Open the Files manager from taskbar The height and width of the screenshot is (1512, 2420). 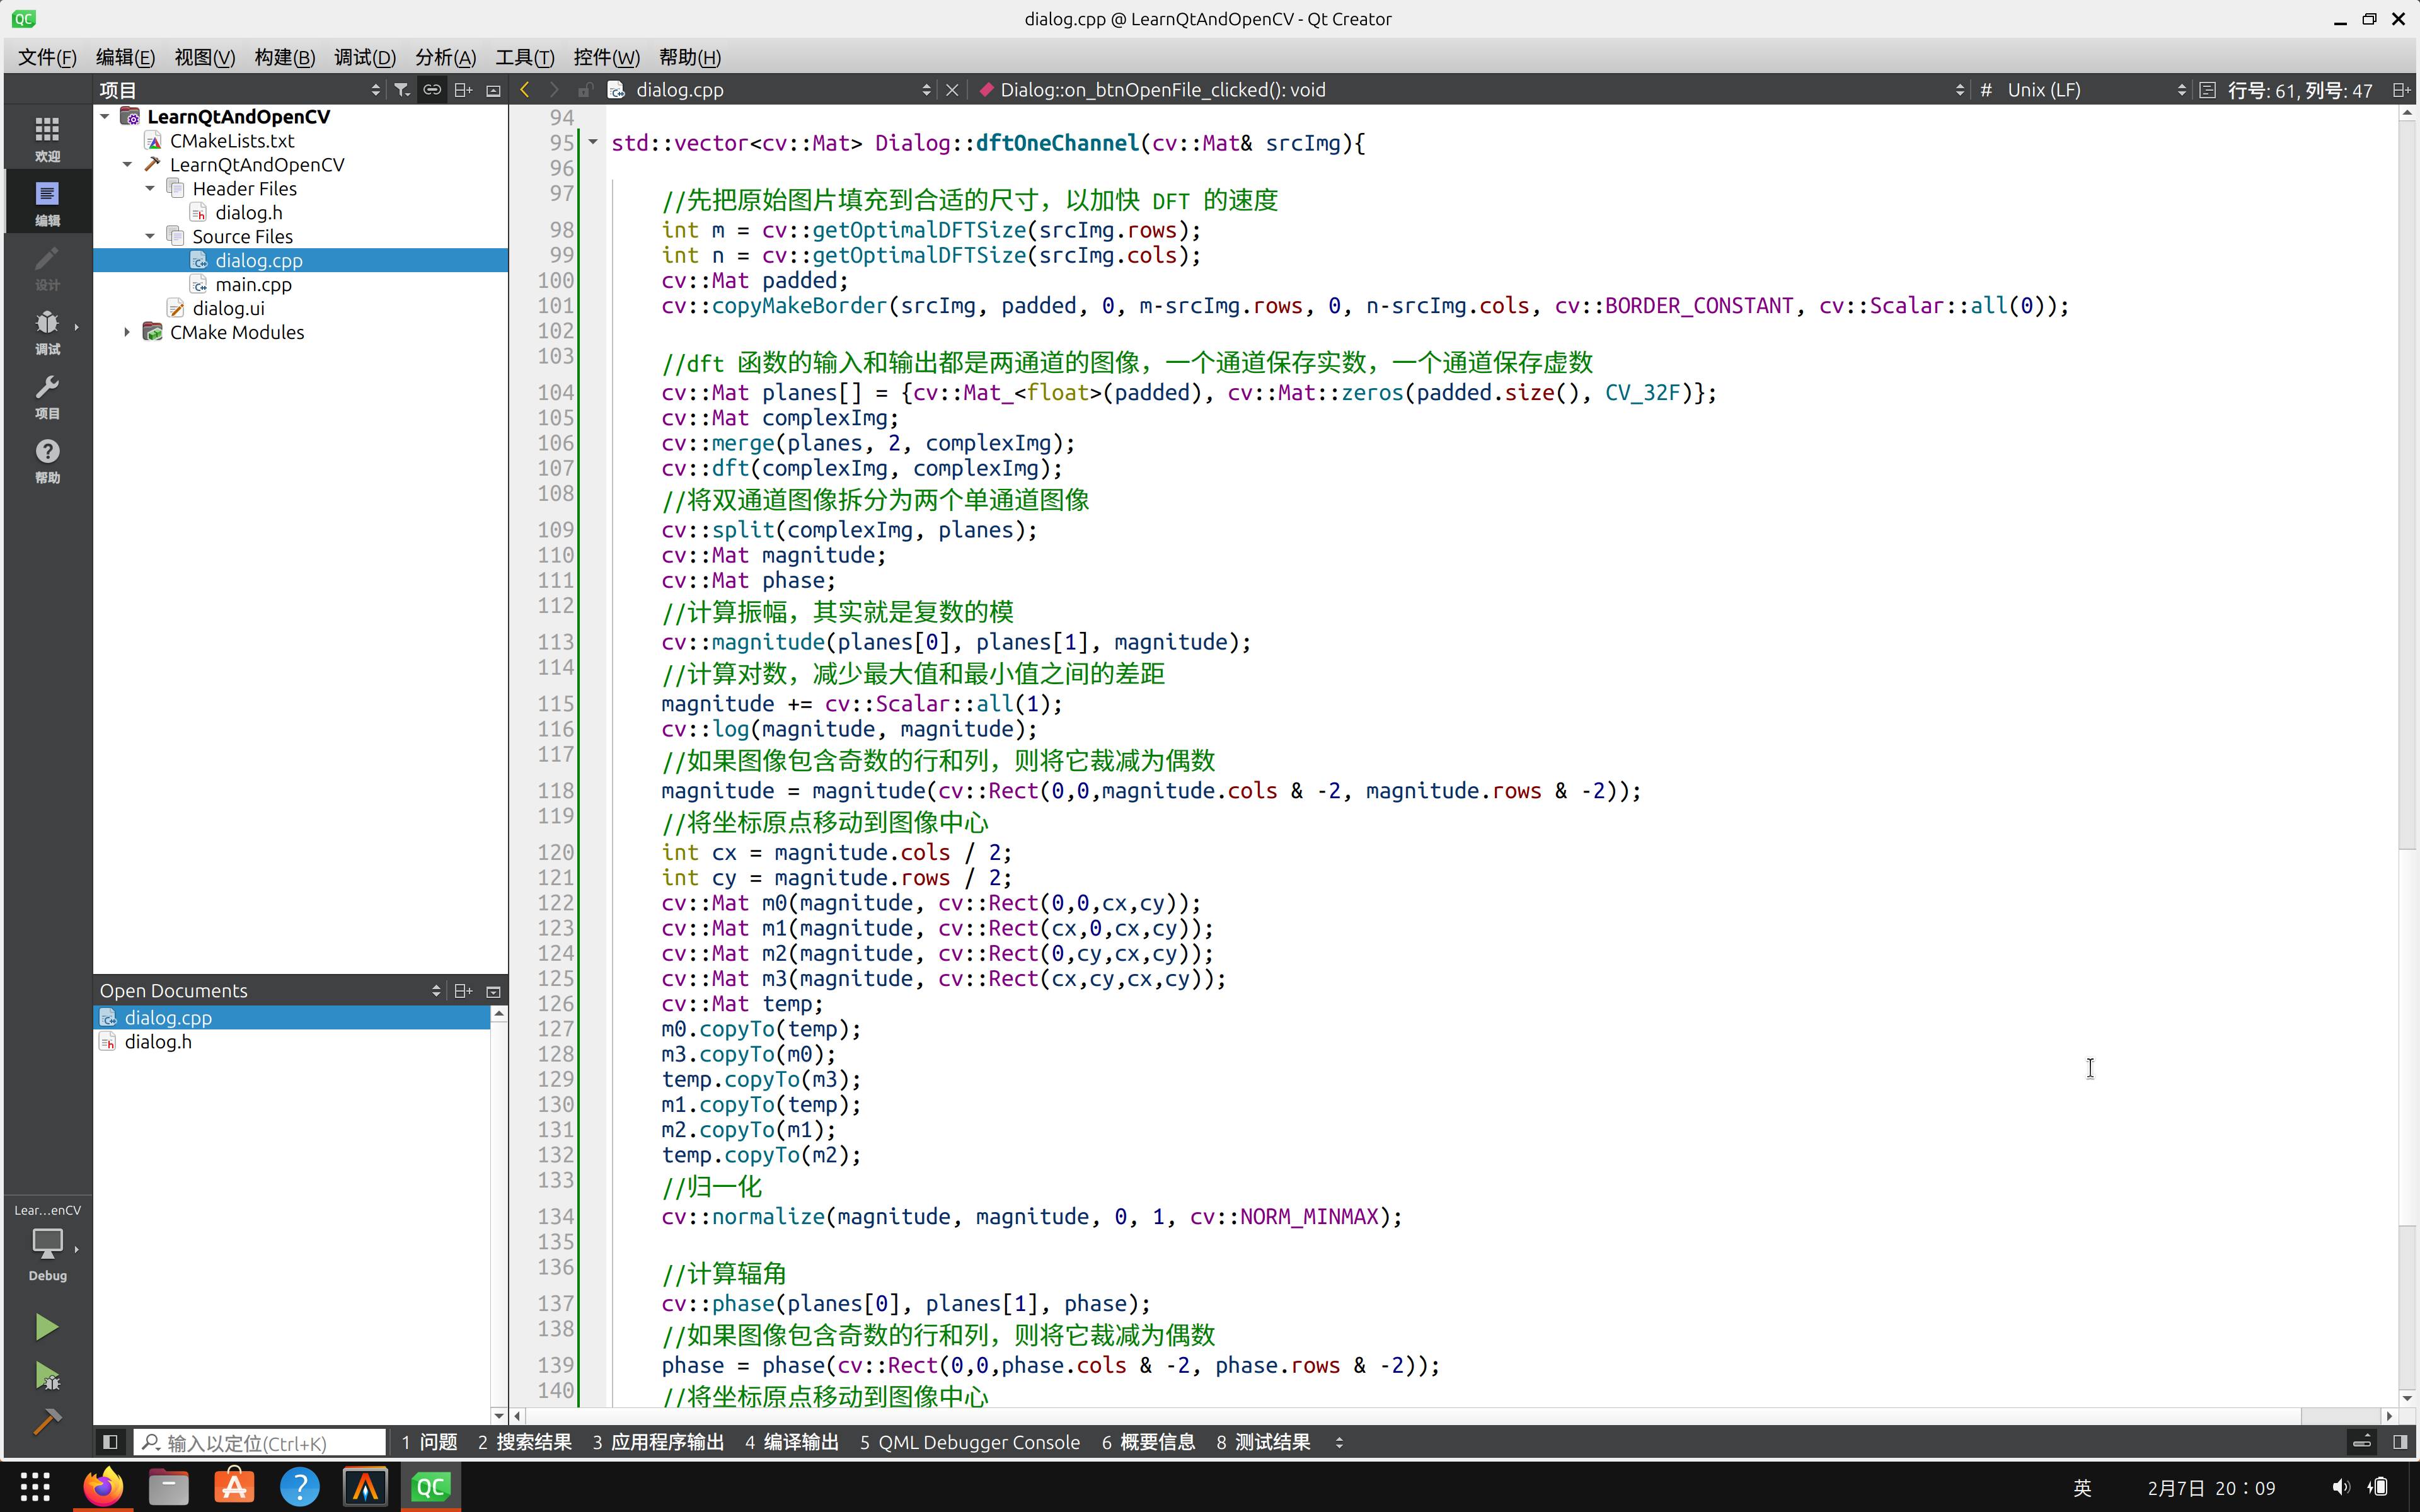click(x=168, y=1487)
